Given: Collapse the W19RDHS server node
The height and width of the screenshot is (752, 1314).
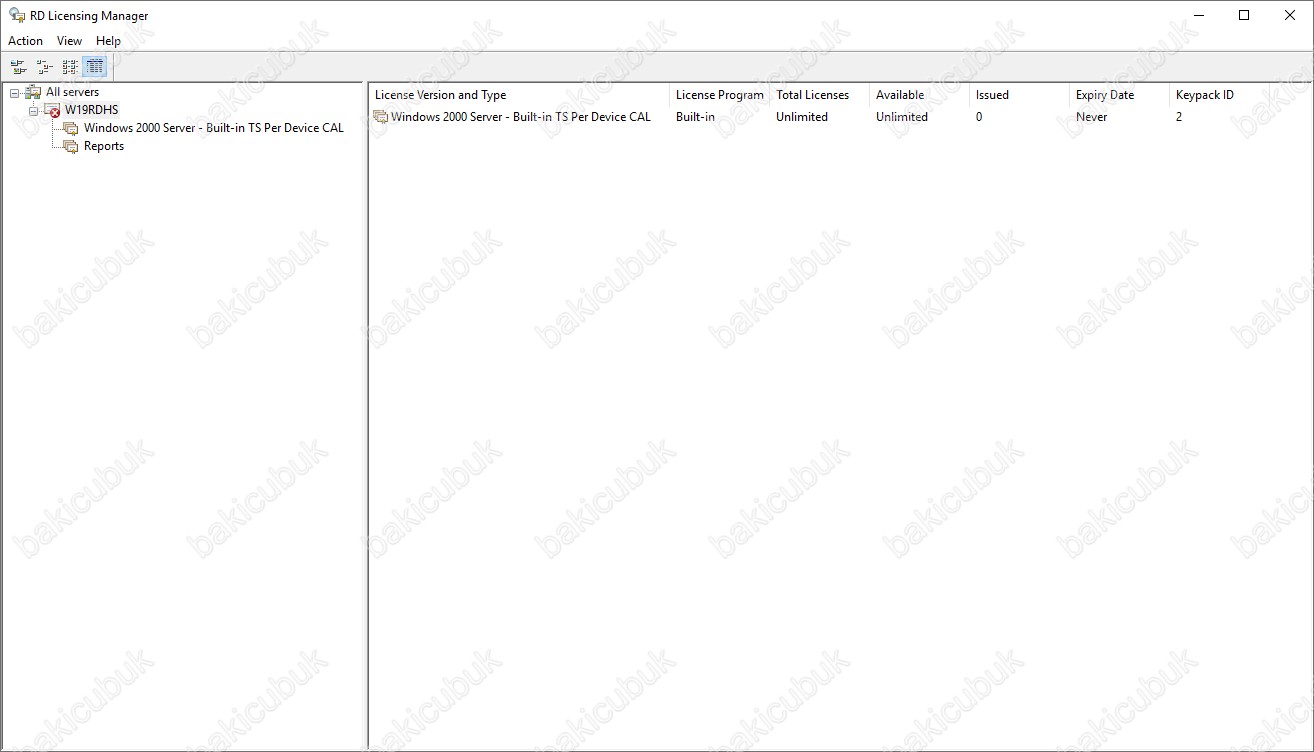Looking at the screenshot, I should (33, 111).
